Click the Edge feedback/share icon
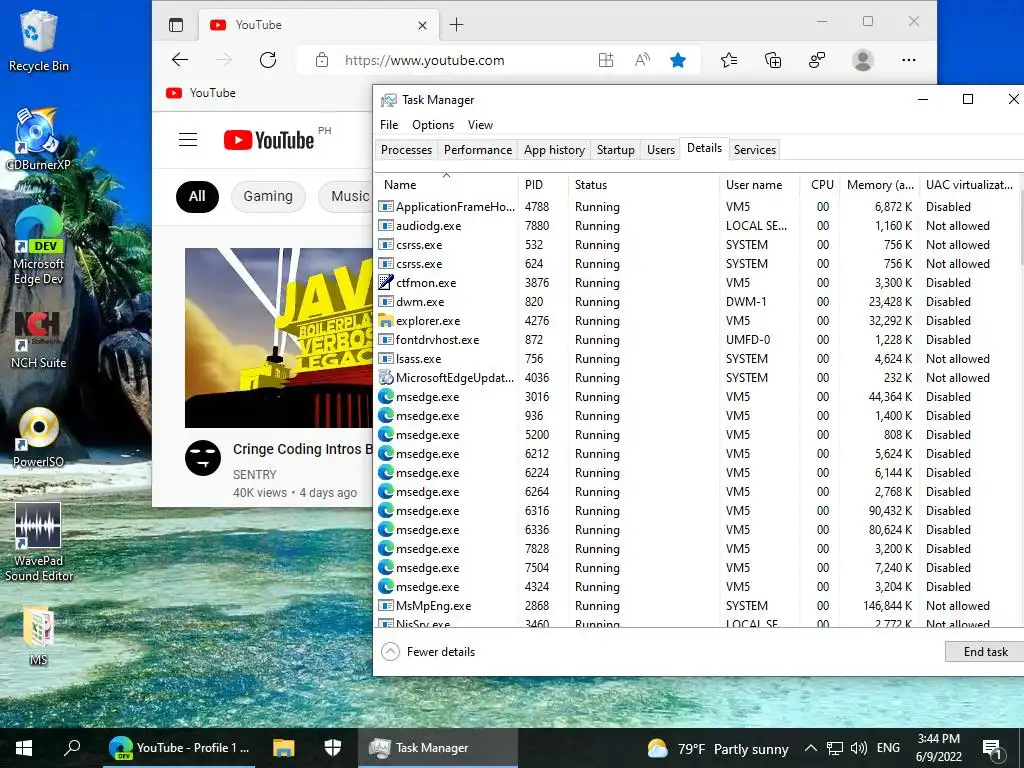1024x768 pixels. [816, 60]
